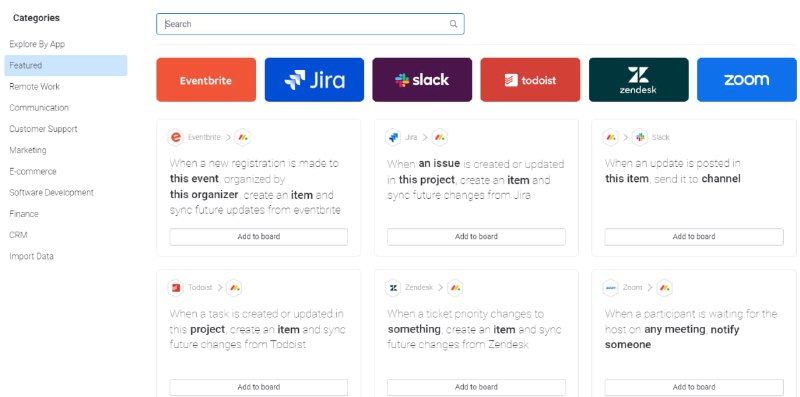Open the Slack app tile
This screenshot has width=800, height=397.
coord(422,80)
